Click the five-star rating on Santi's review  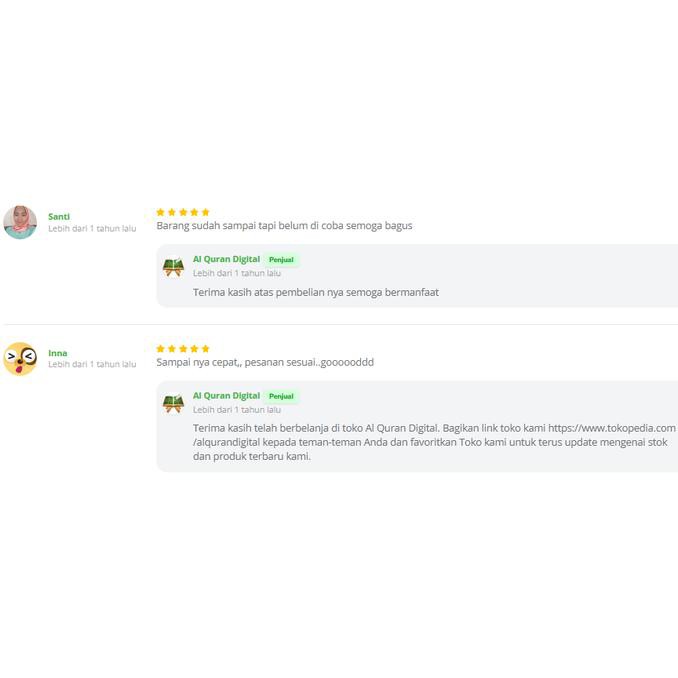183,212
